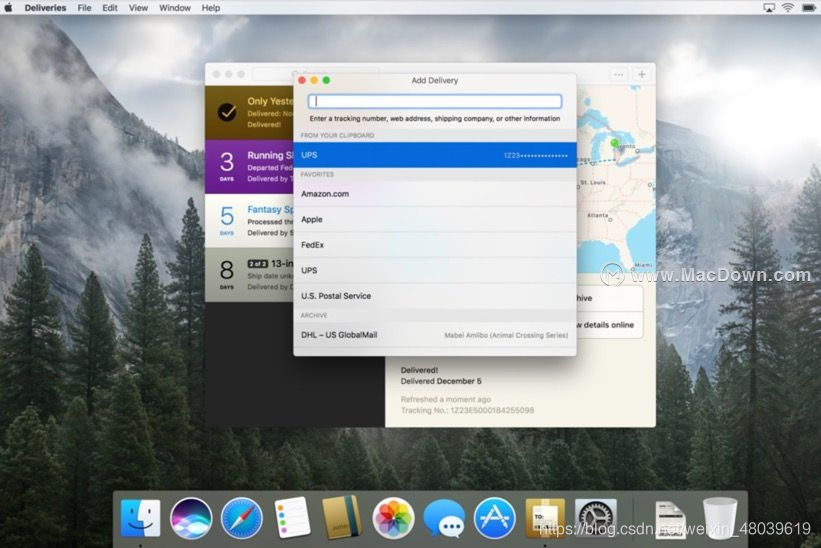Choose U.S. Postal Service from favorites
Viewport: 821px width, 548px height.
coord(435,296)
